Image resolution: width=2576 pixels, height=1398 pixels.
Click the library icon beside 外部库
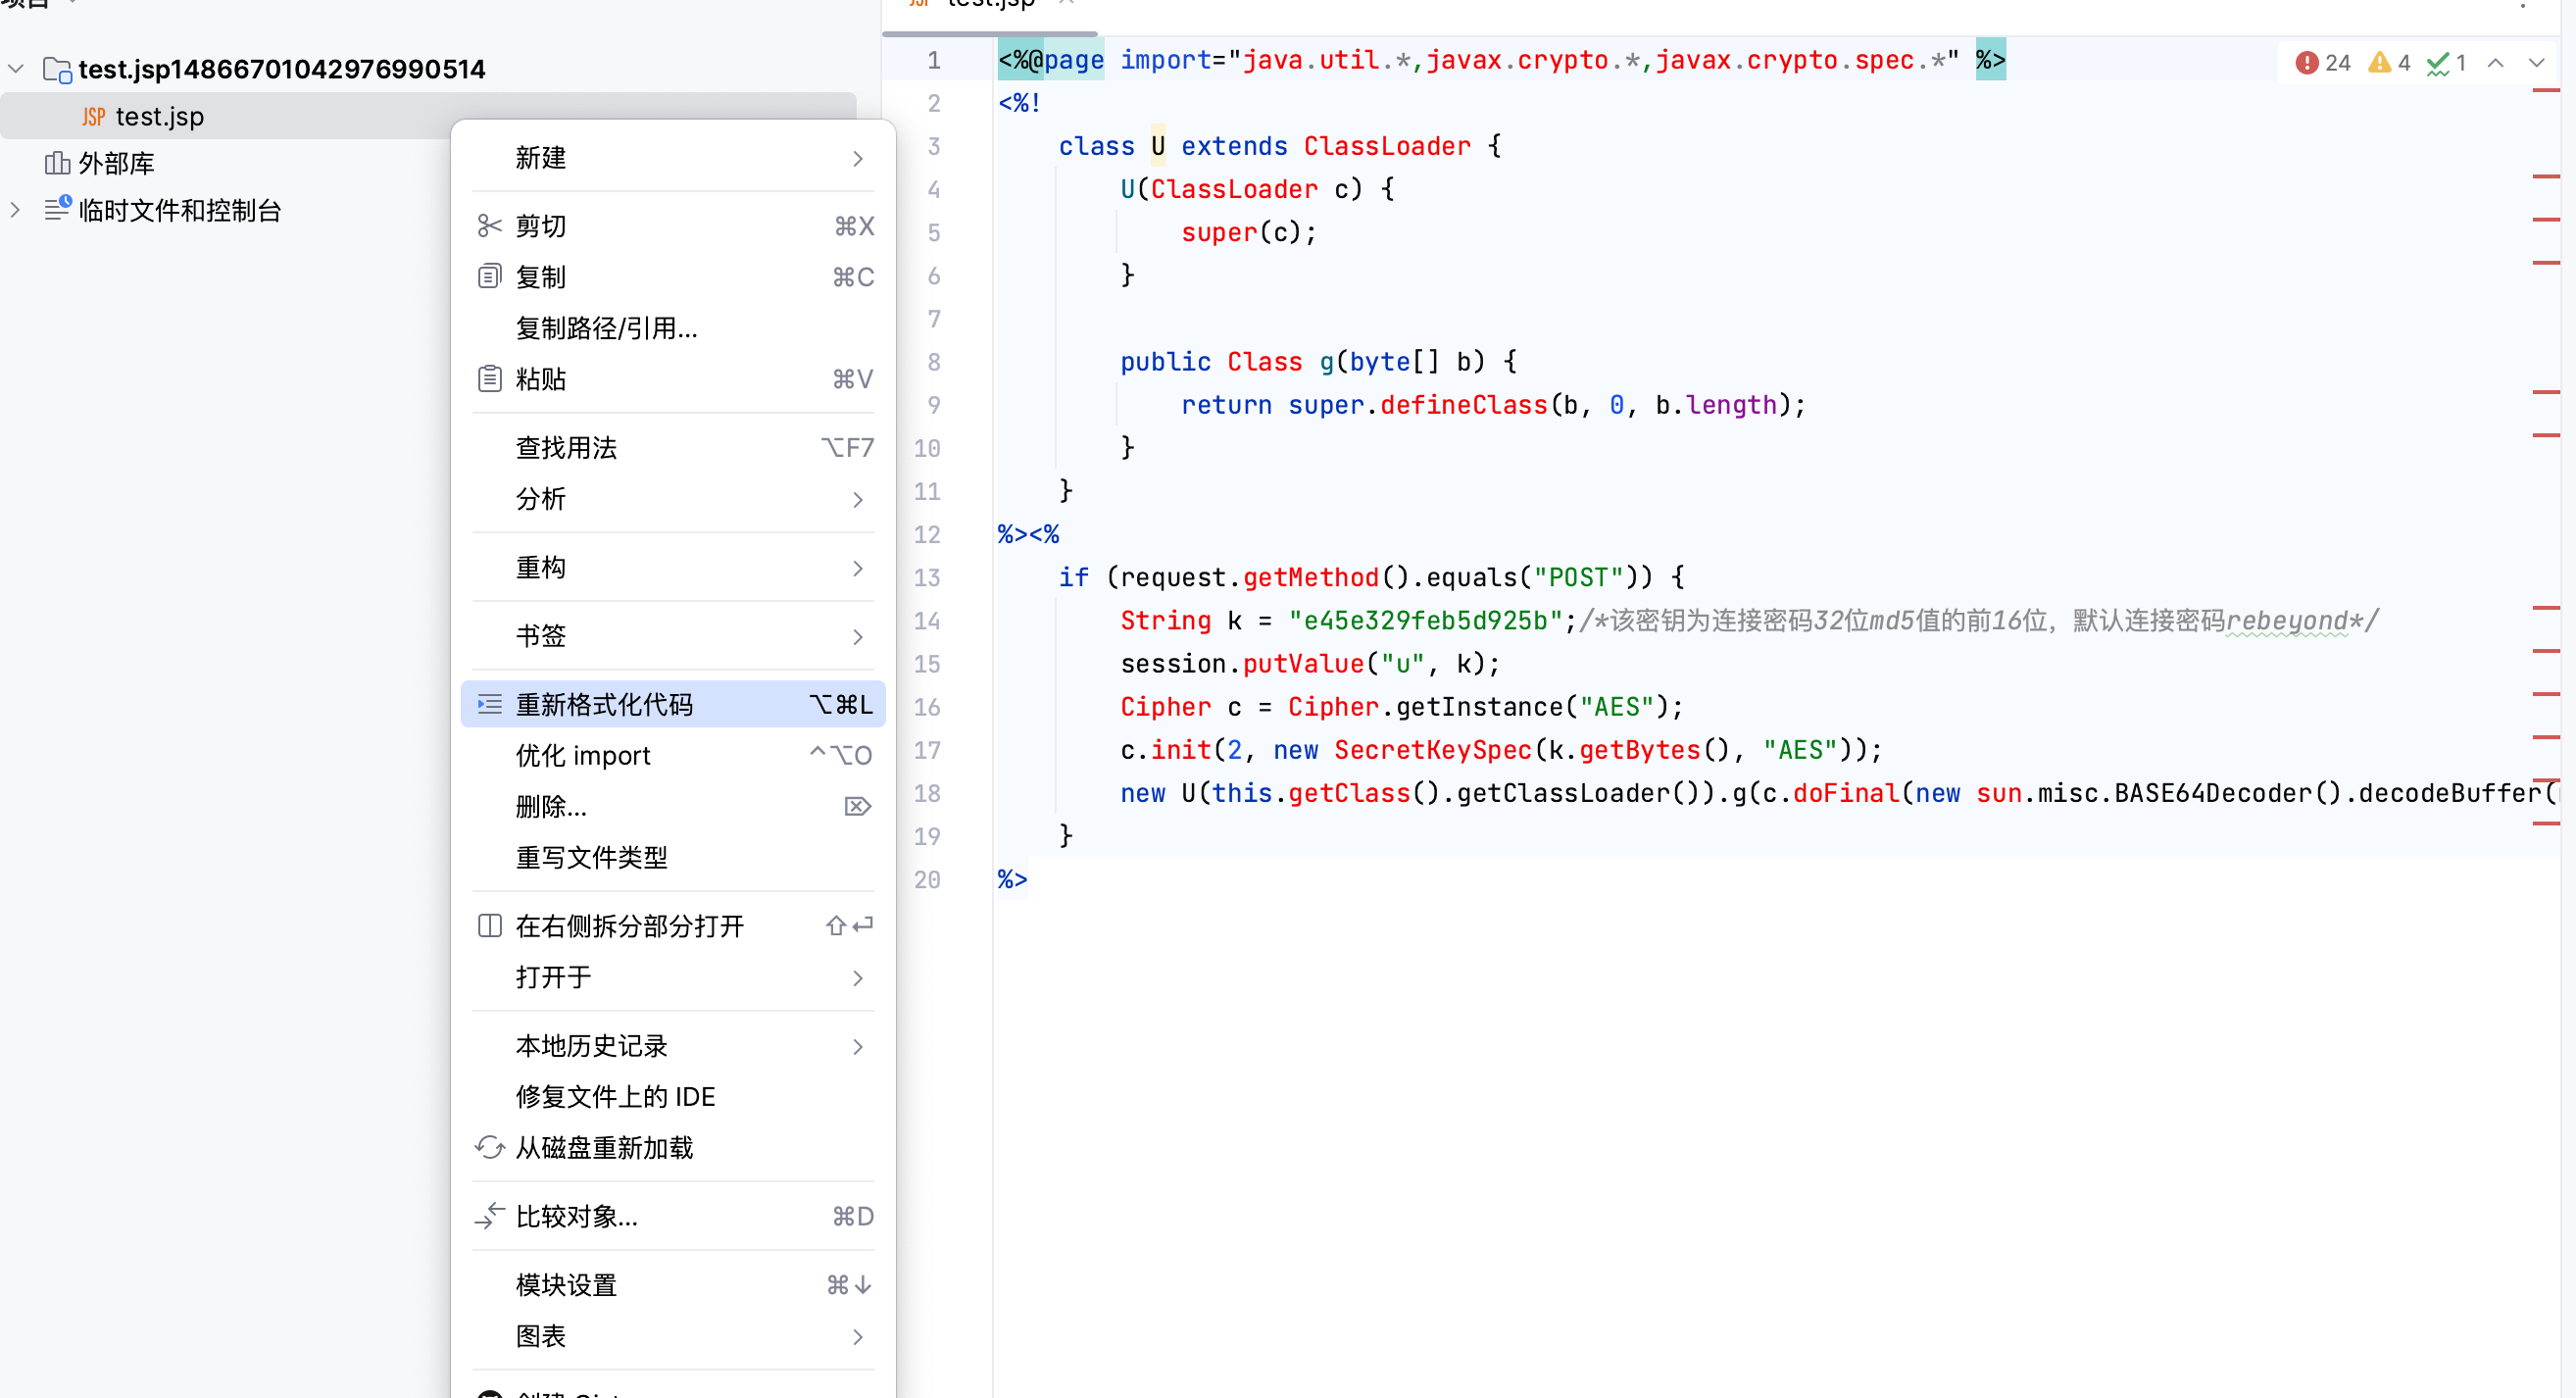(57, 163)
